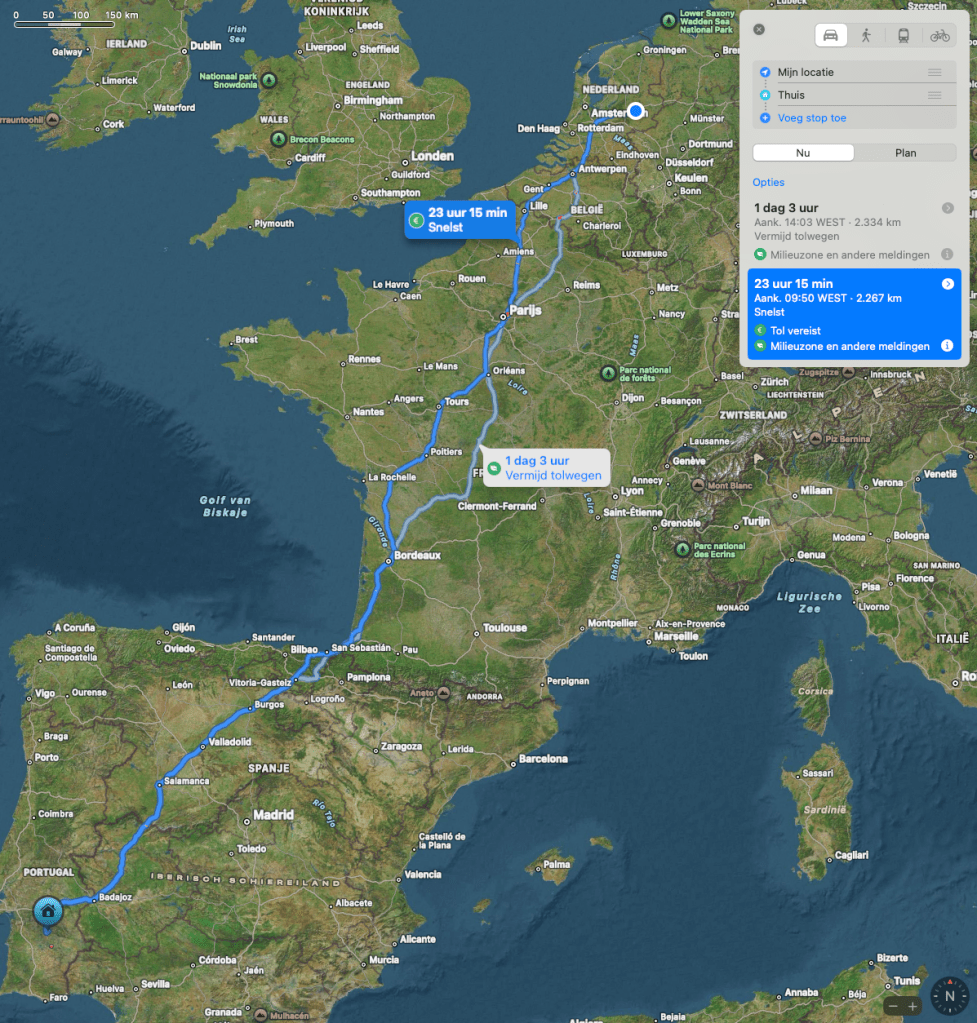
Task: Open the Opties route options
Action: (x=769, y=182)
